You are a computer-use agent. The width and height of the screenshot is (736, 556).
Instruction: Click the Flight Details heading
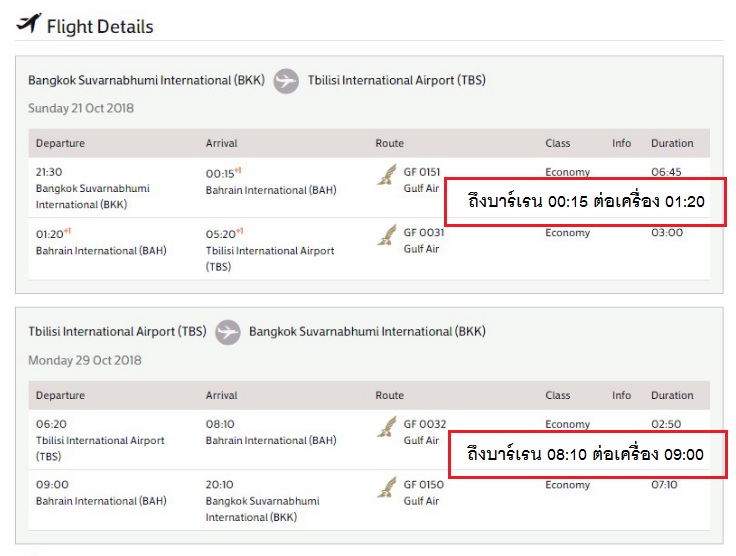coord(100,27)
